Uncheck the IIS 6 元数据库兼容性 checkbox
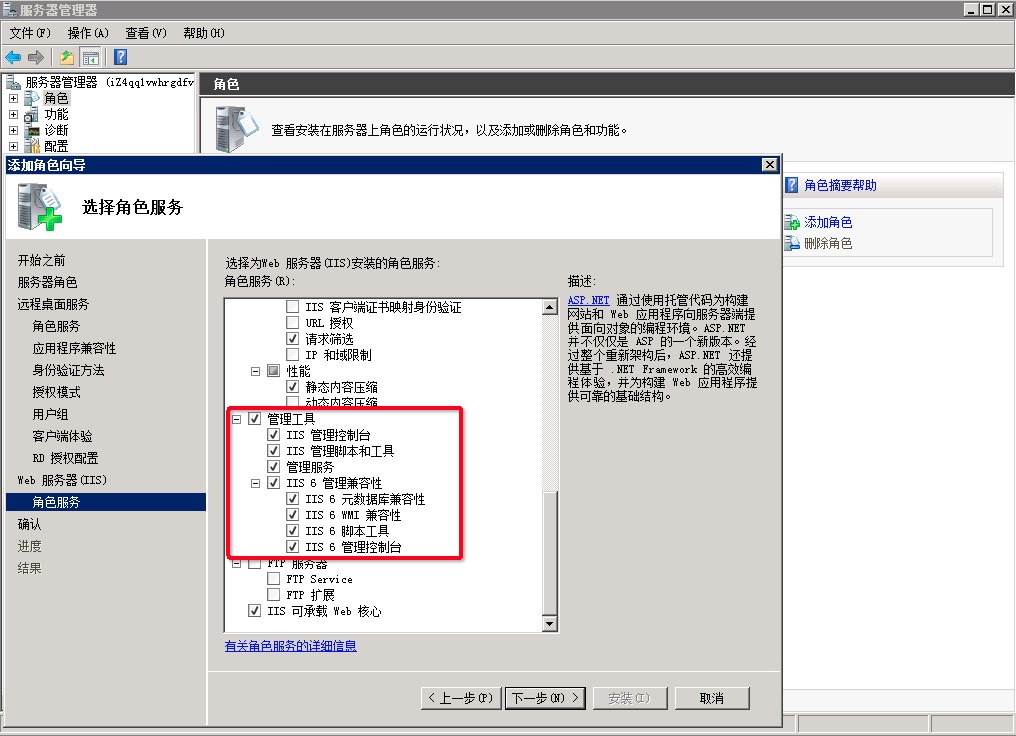The image size is (1016, 736). pos(293,499)
